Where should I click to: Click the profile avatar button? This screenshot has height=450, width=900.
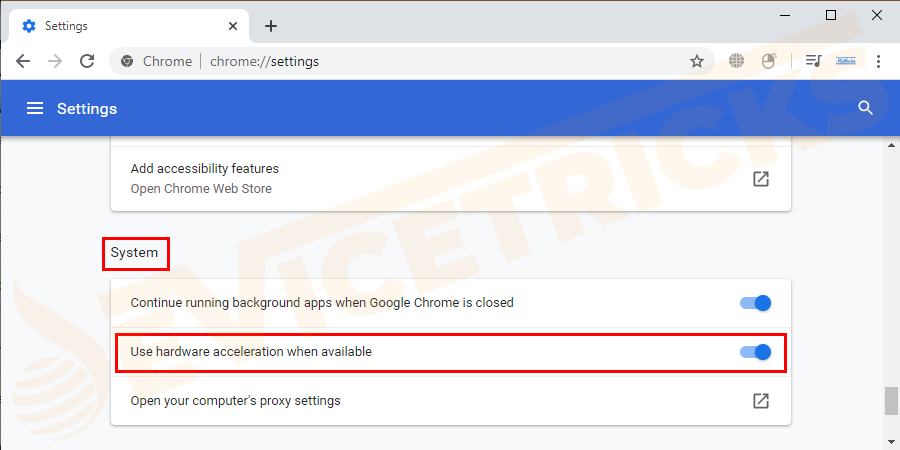(x=846, y=61)
